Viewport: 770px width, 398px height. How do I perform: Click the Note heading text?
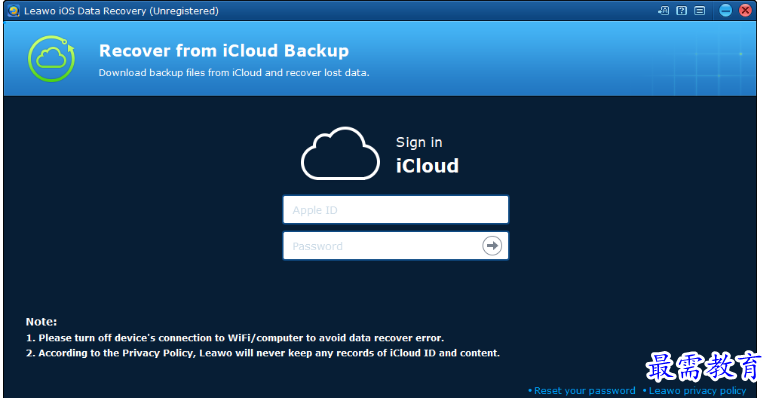[41, 322]
